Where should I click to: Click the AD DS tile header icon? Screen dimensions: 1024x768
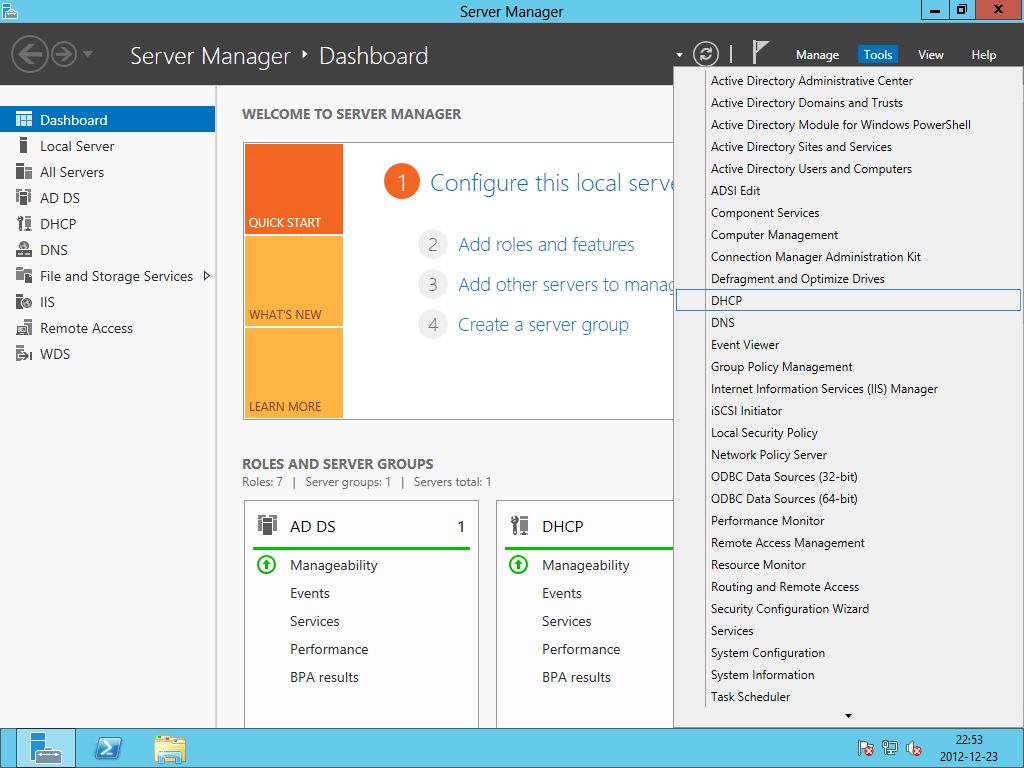(x=267, y=525)
